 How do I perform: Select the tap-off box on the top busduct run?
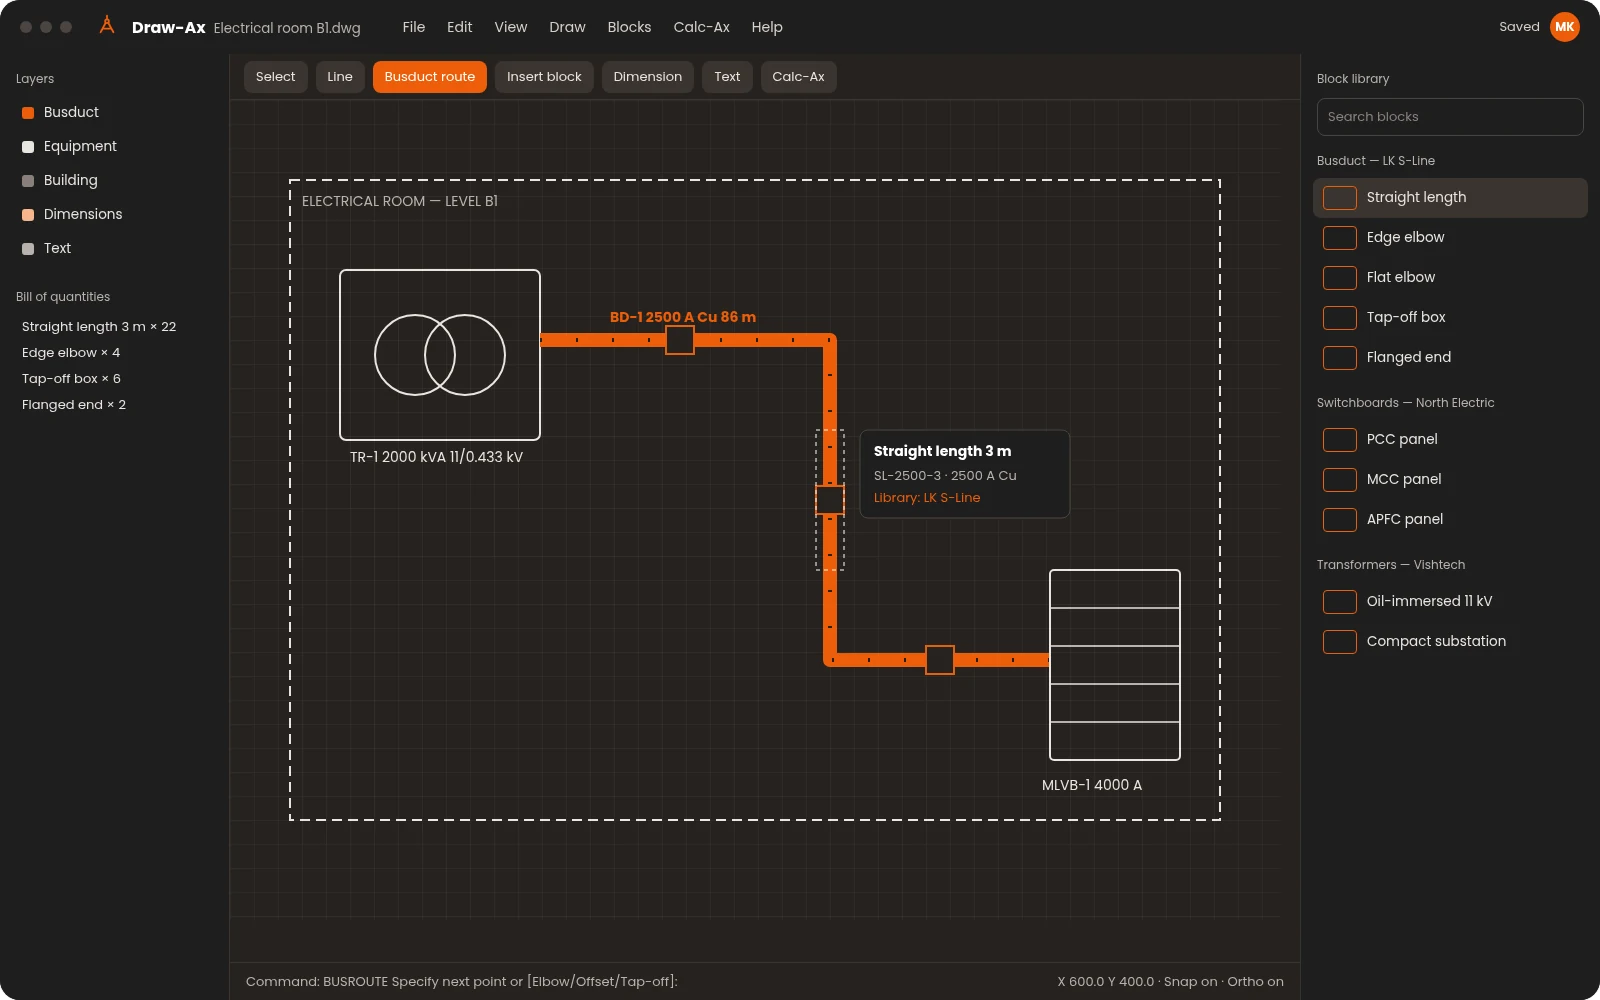click(x=680, y=340)
